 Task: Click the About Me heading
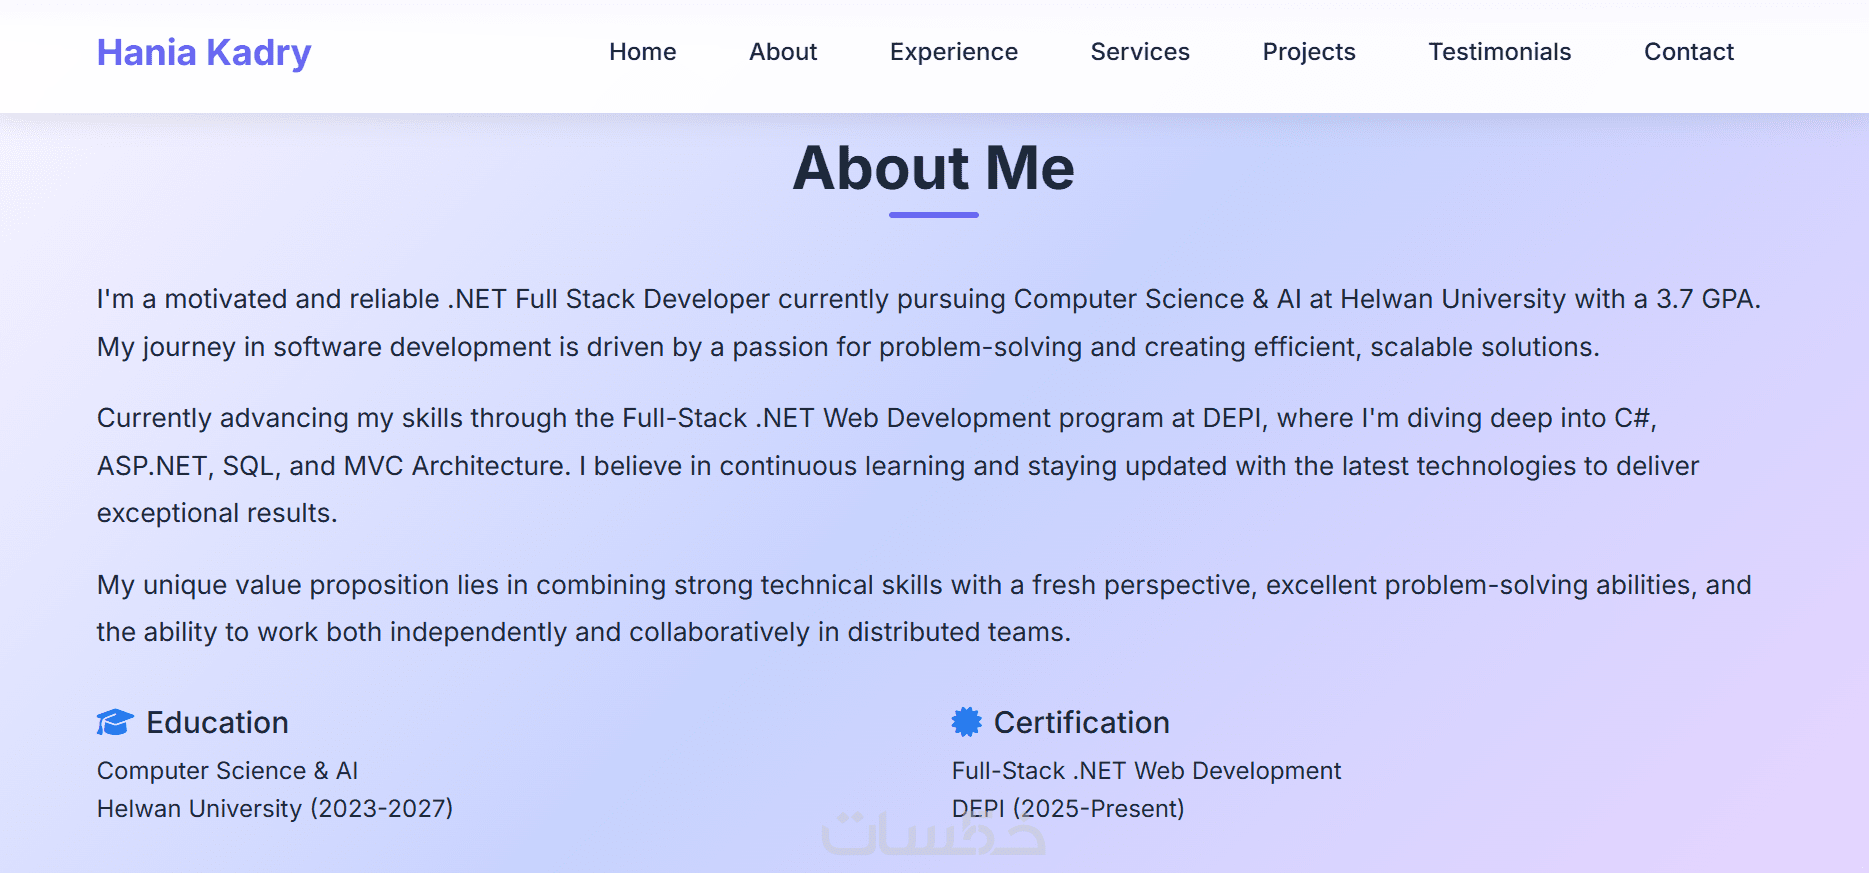pyautogui.click(x=933, y=168)
